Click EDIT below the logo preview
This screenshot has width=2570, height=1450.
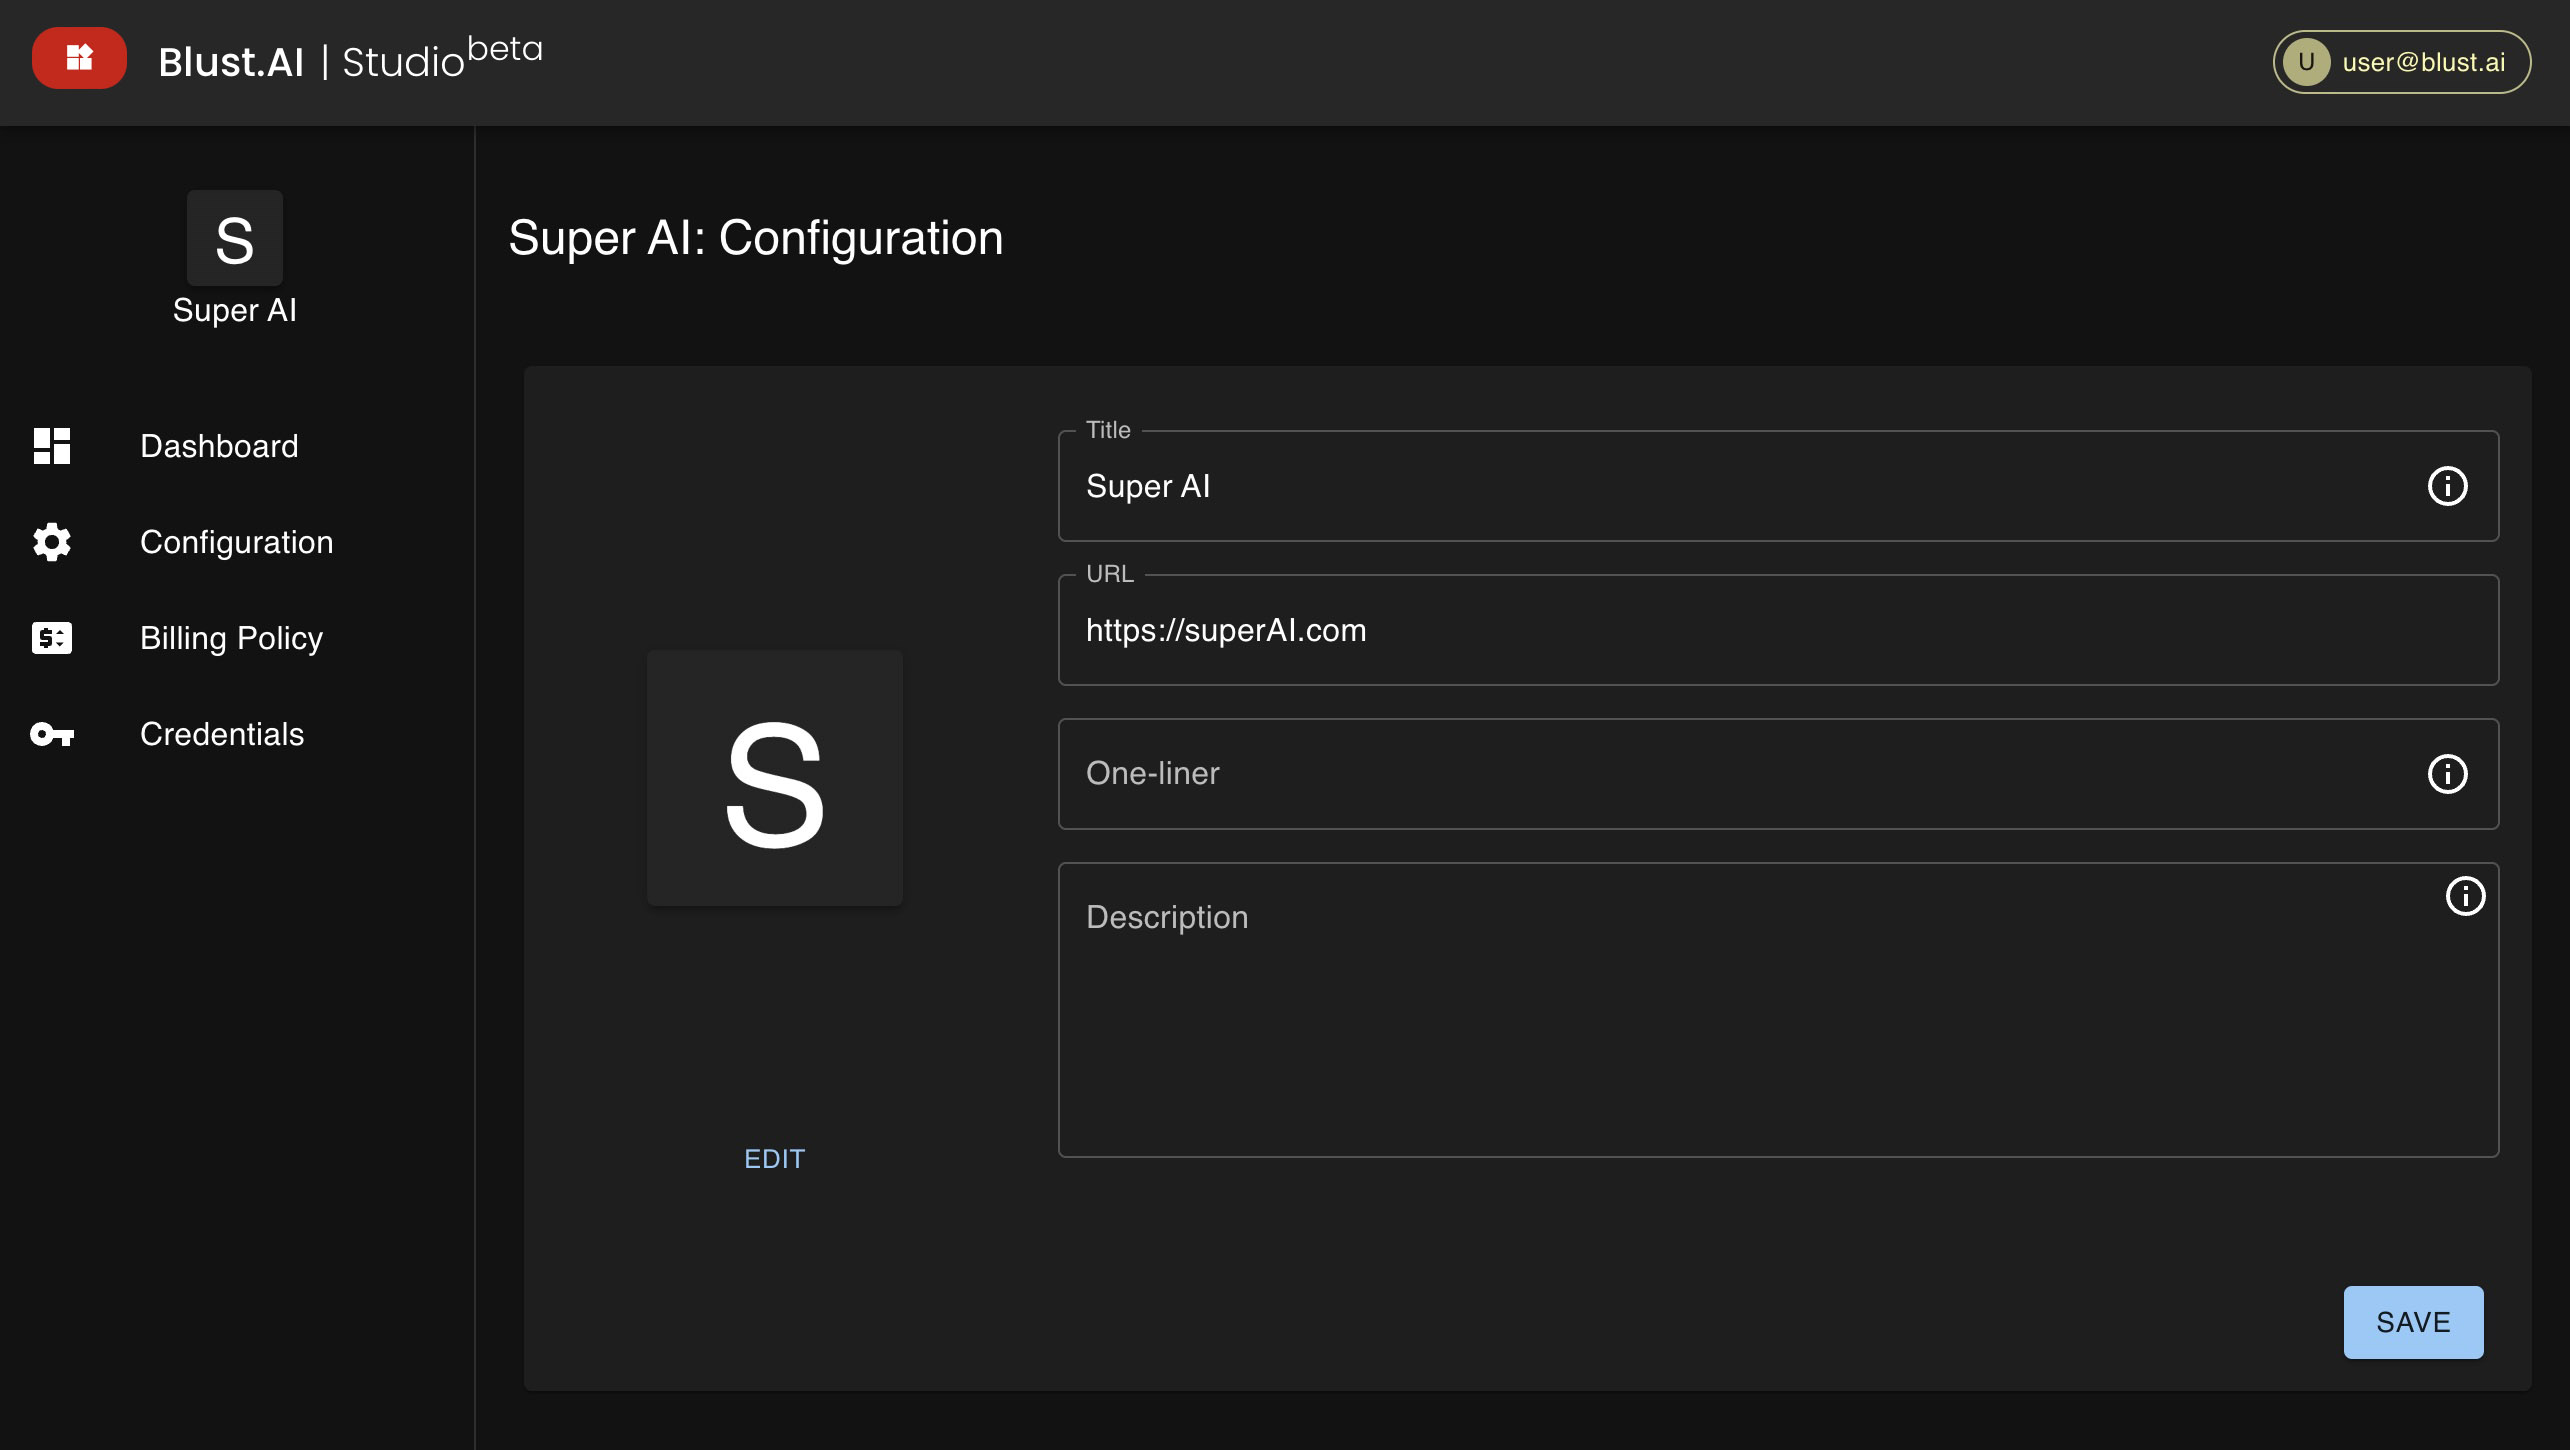coord(775,1157)
